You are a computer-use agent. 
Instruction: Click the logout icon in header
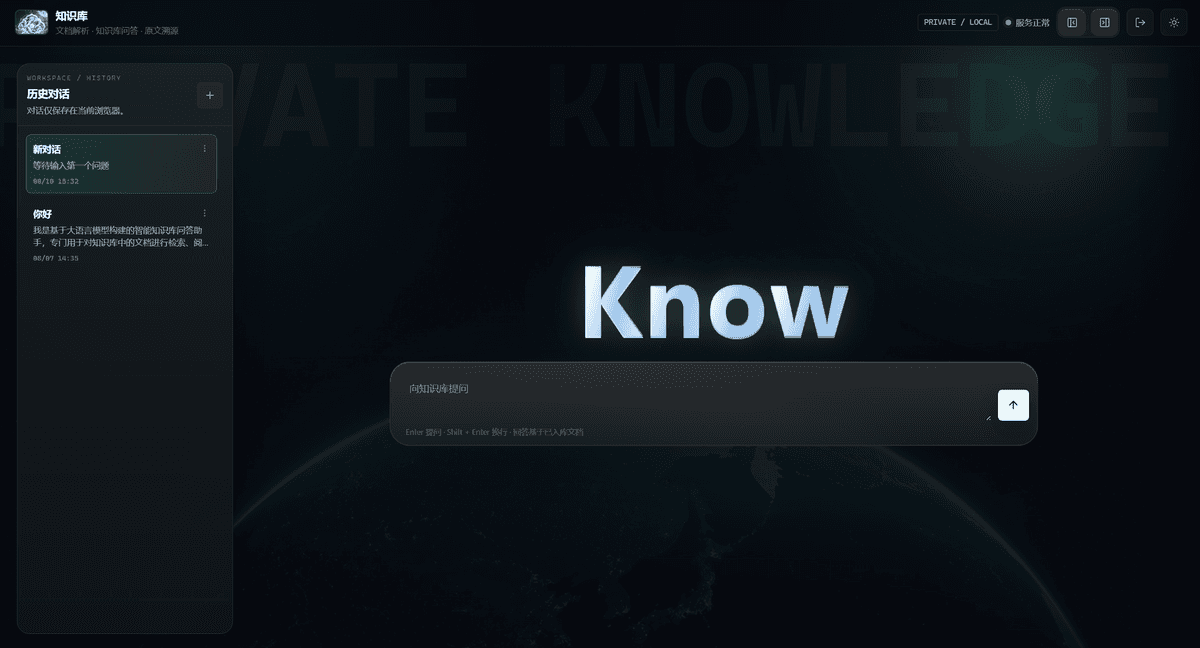1140,22
